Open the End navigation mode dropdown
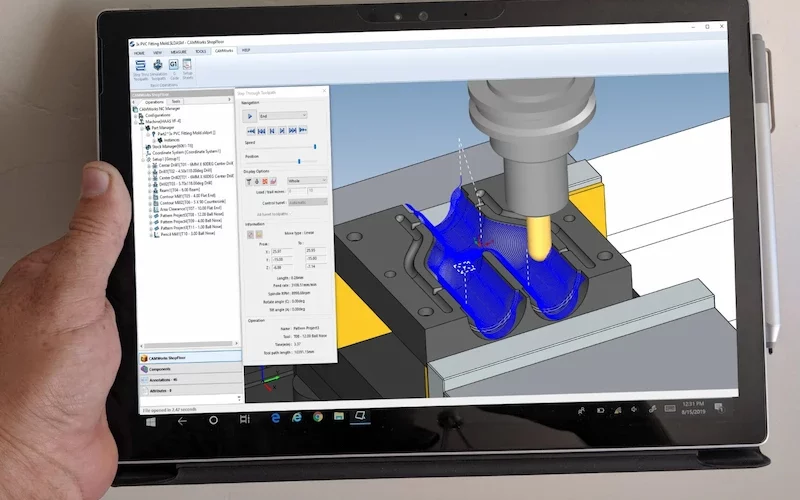Screen dimensions: 800x500 [283, 116]
